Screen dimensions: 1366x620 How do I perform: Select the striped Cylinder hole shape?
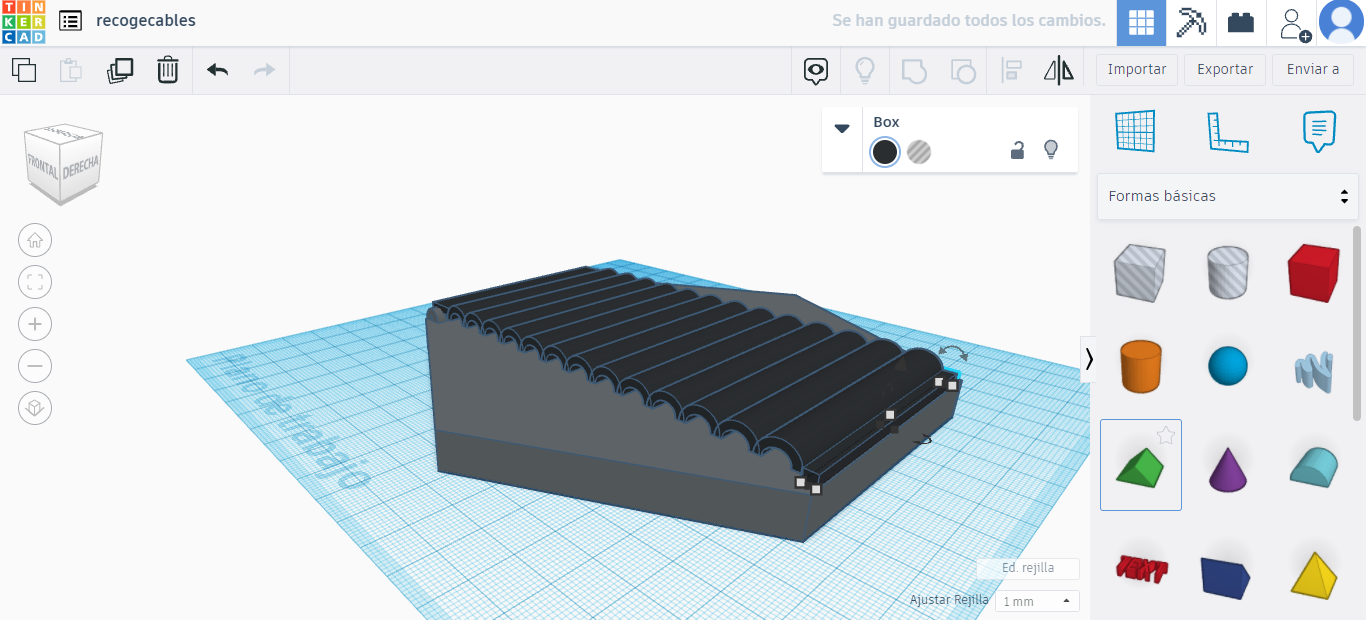point(1227,273)
